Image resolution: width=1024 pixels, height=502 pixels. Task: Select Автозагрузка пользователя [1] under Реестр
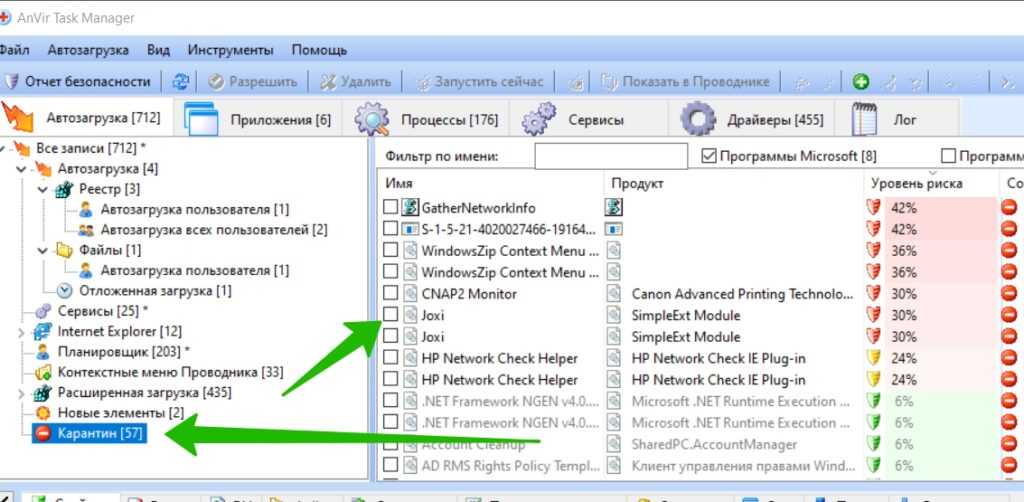pyautogui.click(x=195, y=210)
